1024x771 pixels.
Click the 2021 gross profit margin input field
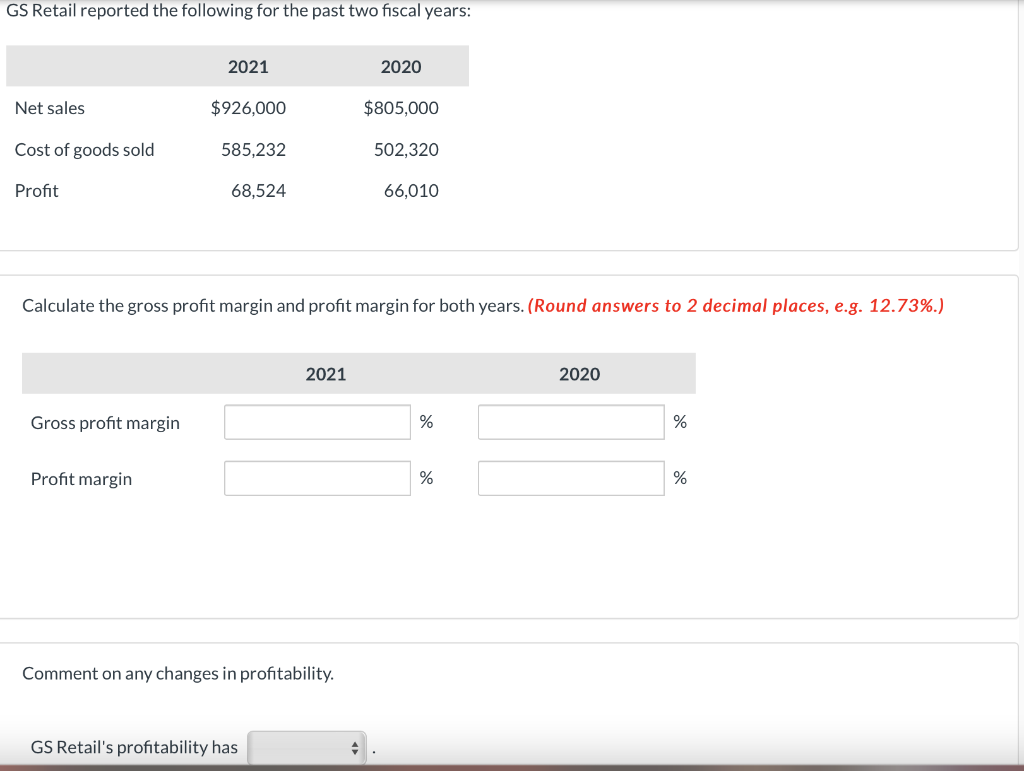point(317,422)
